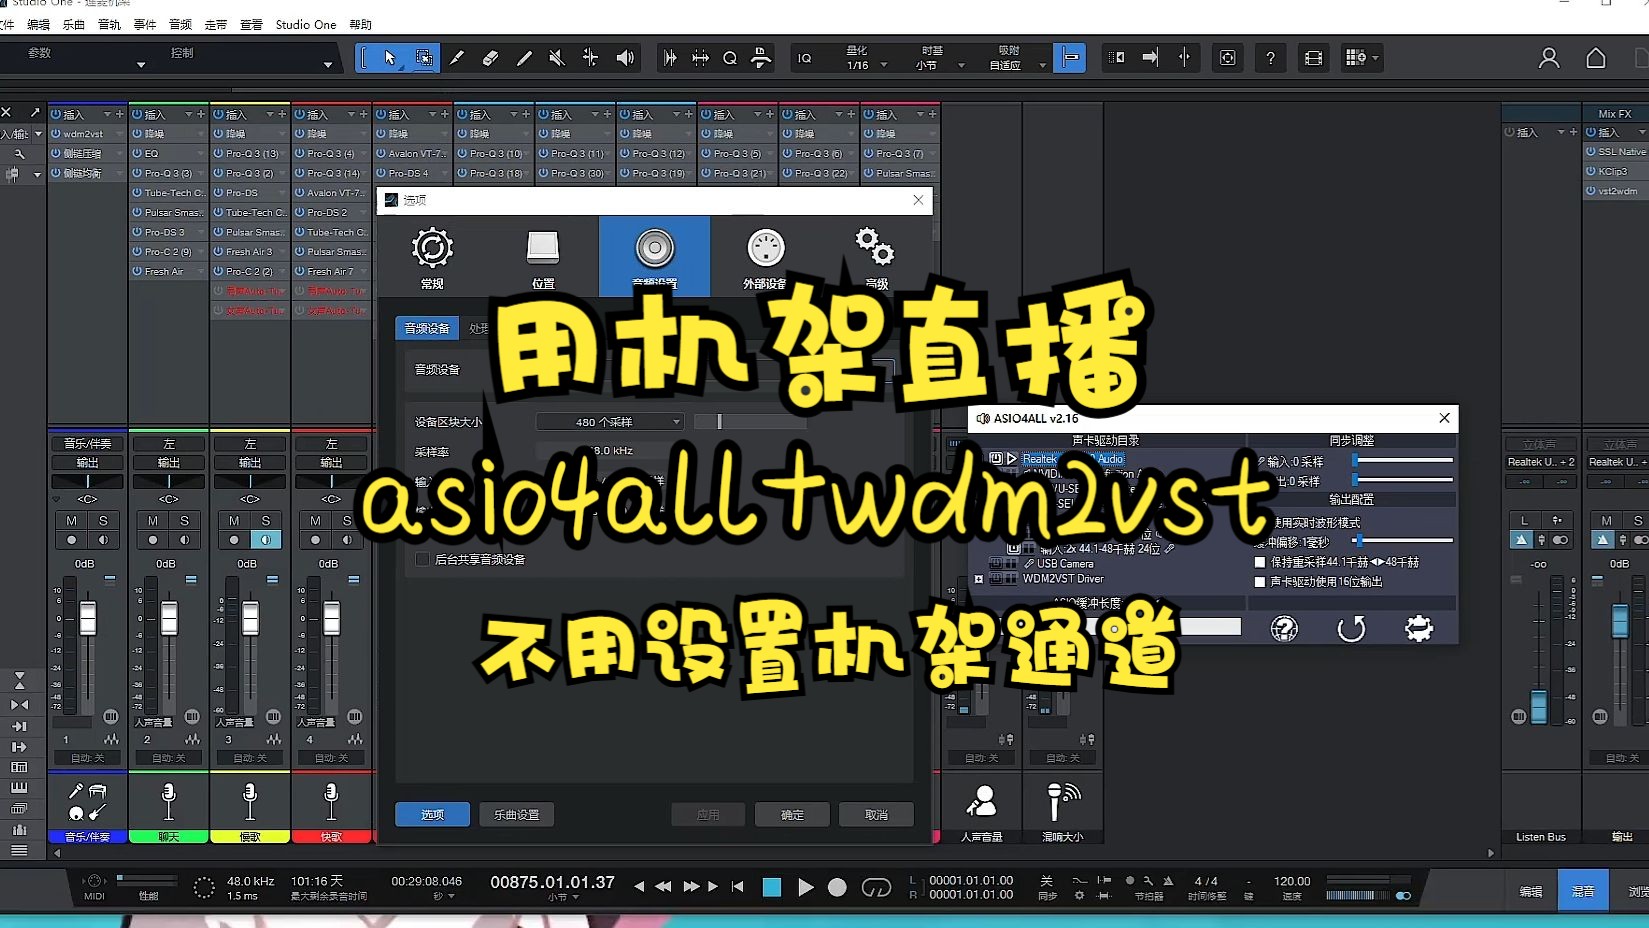1649x928 pixels.
Task: Click the 选项 button in the dialog footer
Action: pos(432,814)
